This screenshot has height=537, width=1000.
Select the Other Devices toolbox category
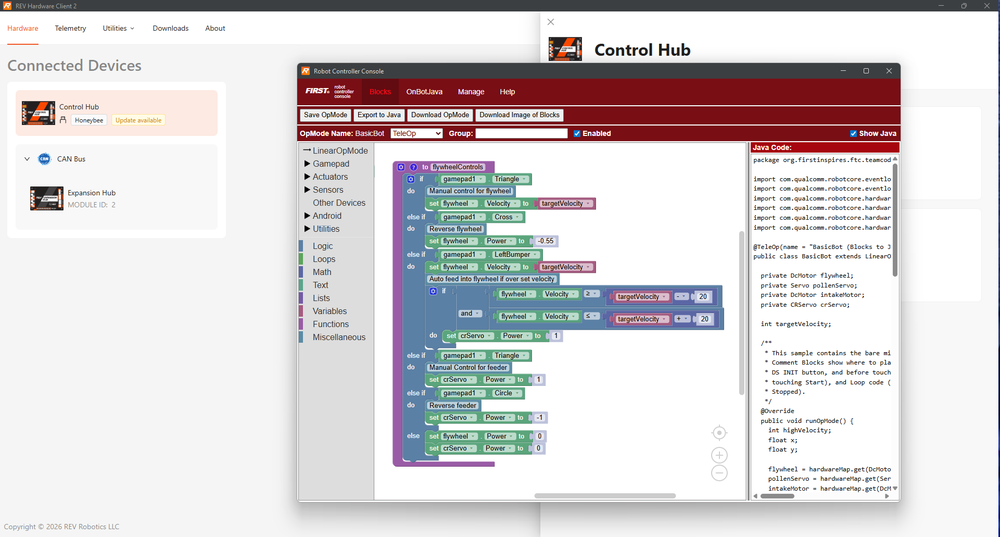pos(339,203)
